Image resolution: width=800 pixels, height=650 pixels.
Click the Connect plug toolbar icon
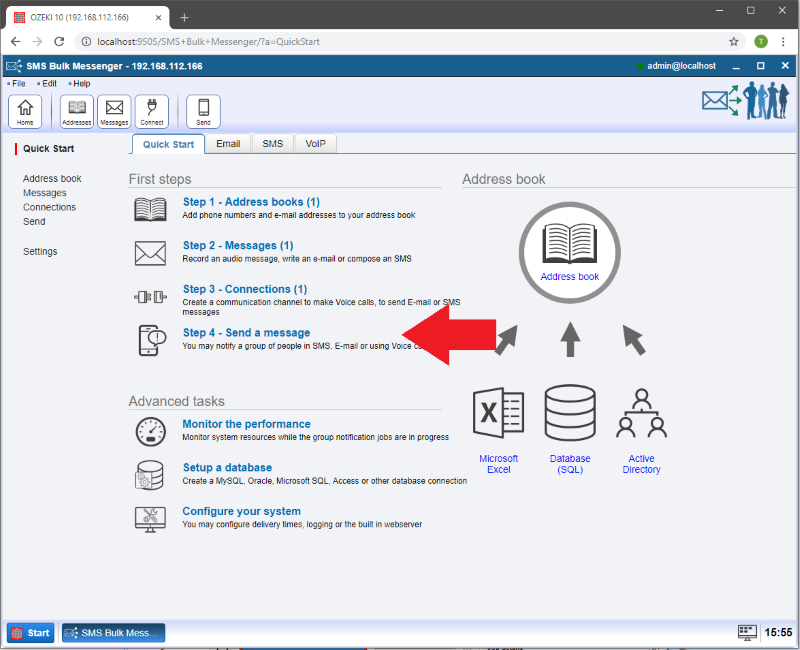pyautogui.click(x=152, y=111)
